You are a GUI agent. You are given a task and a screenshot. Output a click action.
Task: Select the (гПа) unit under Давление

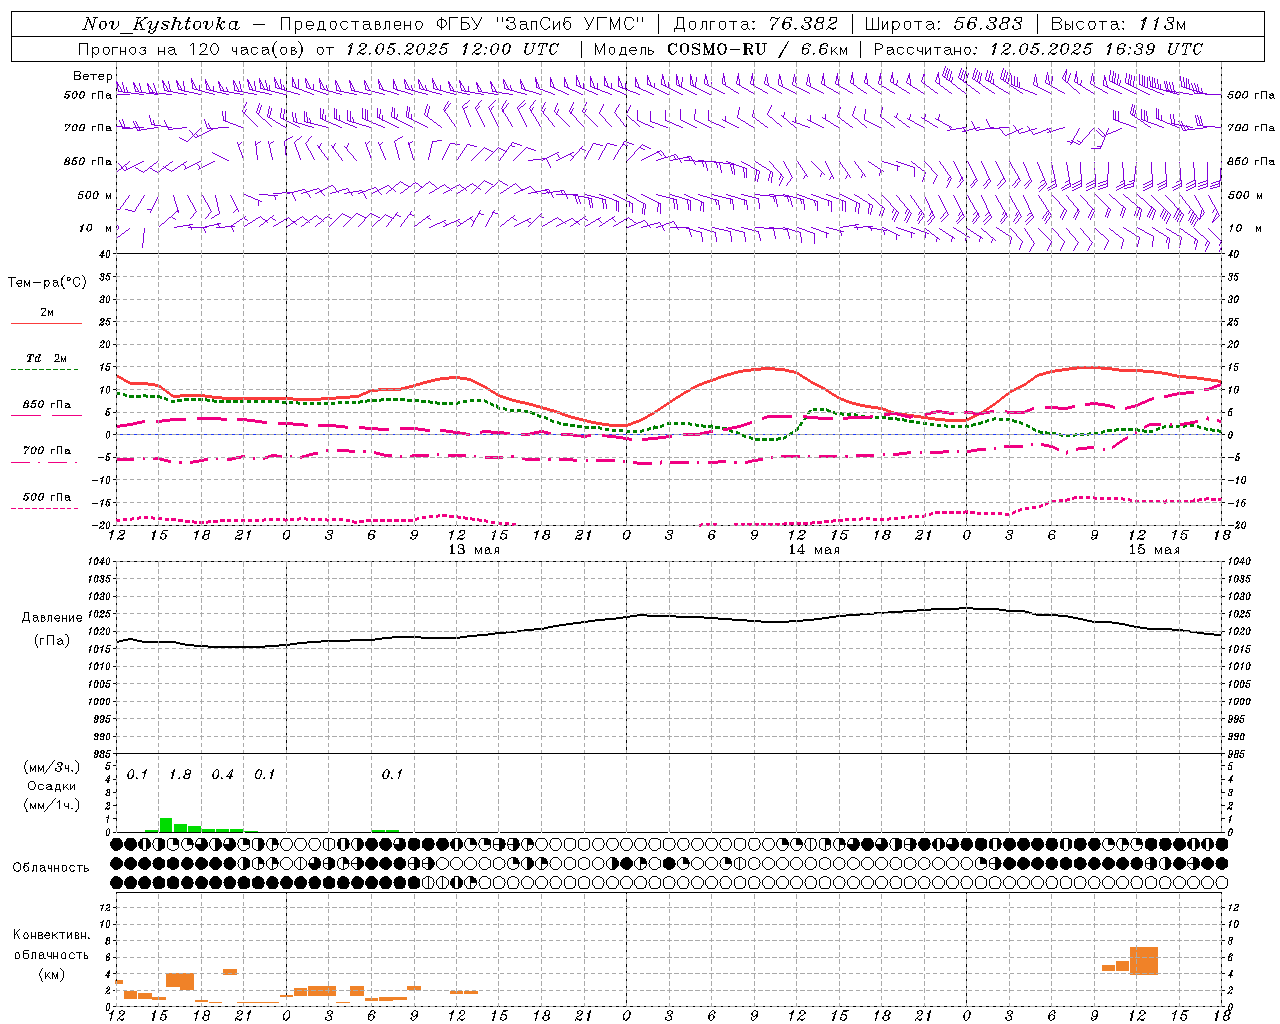pyautogui.click(x=52, y=641)
